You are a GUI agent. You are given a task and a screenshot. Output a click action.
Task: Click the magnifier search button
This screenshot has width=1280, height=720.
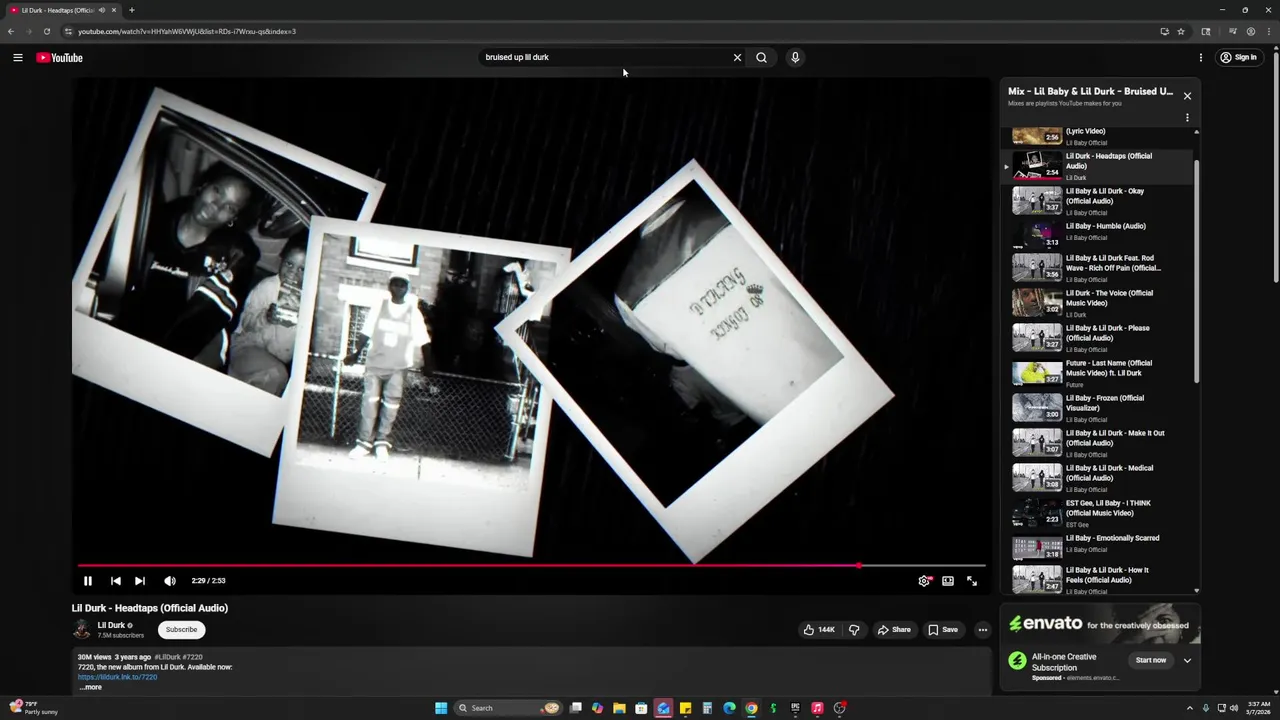coord(761,57)
